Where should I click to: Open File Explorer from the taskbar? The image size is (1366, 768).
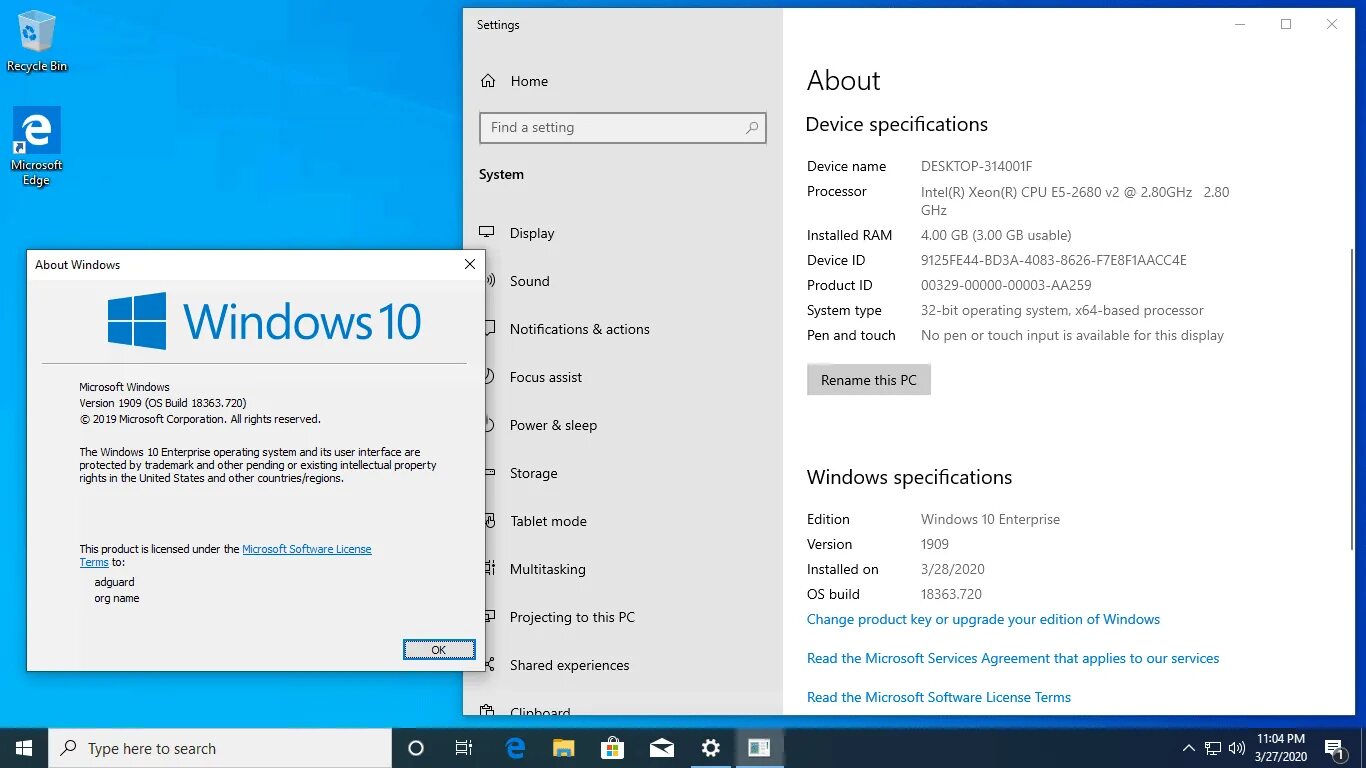click(x=563, y=747)
